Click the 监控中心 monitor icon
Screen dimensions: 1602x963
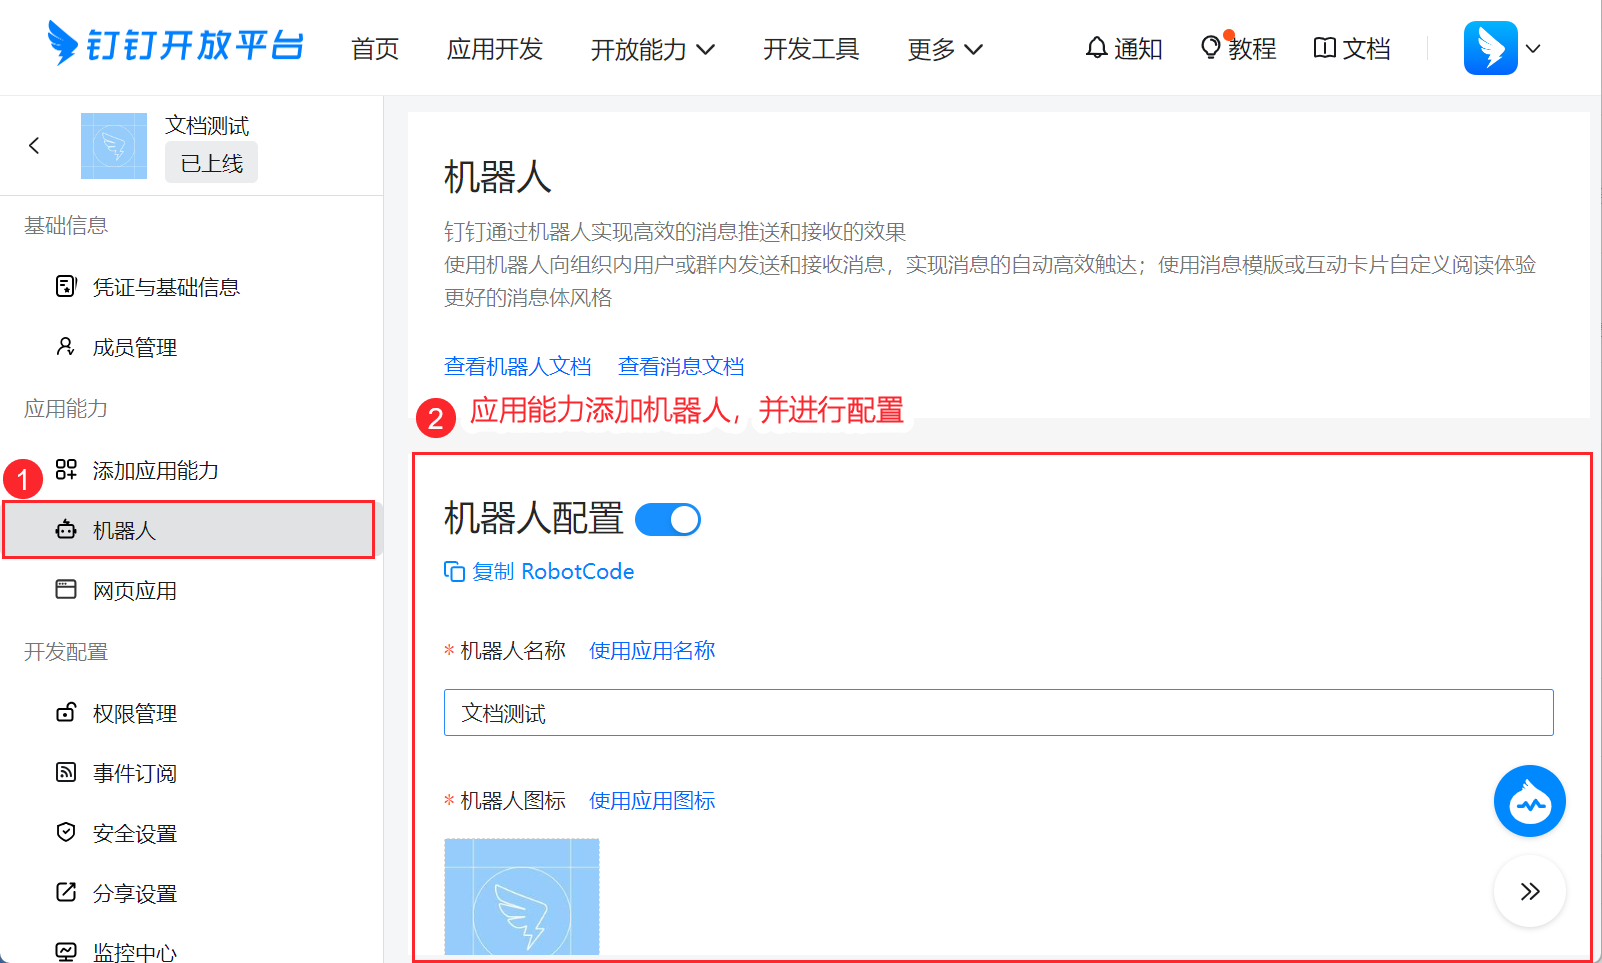66,952
